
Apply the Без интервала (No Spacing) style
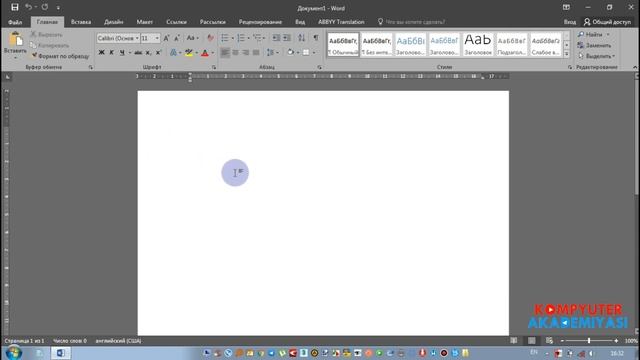377,44
